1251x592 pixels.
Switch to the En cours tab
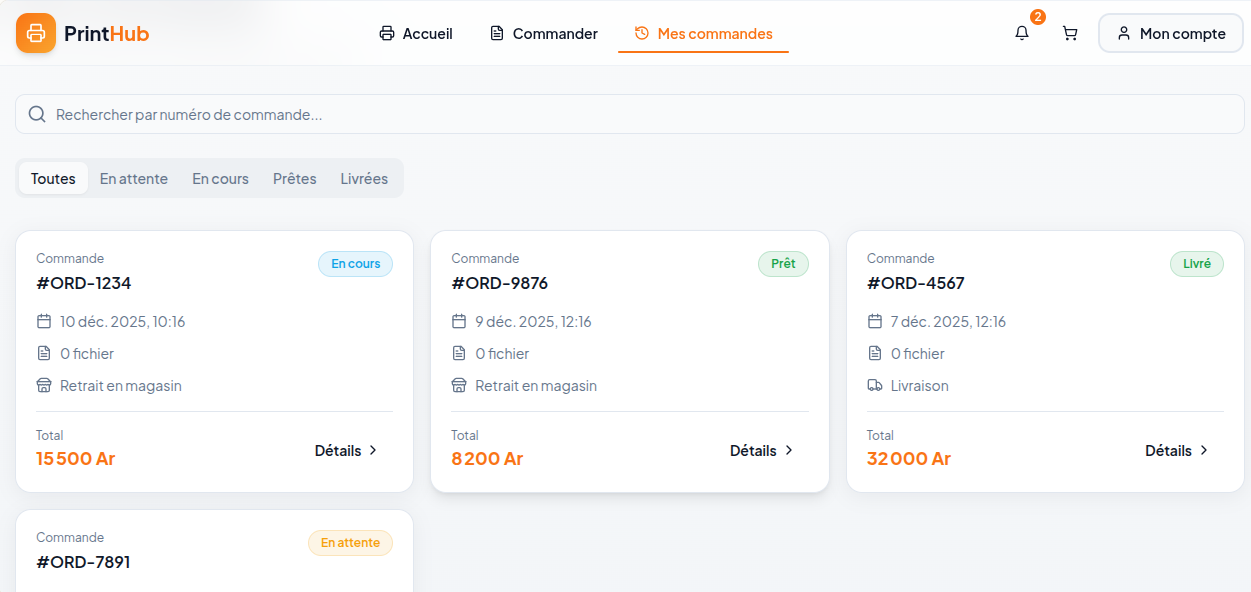[x=220, y=179]
